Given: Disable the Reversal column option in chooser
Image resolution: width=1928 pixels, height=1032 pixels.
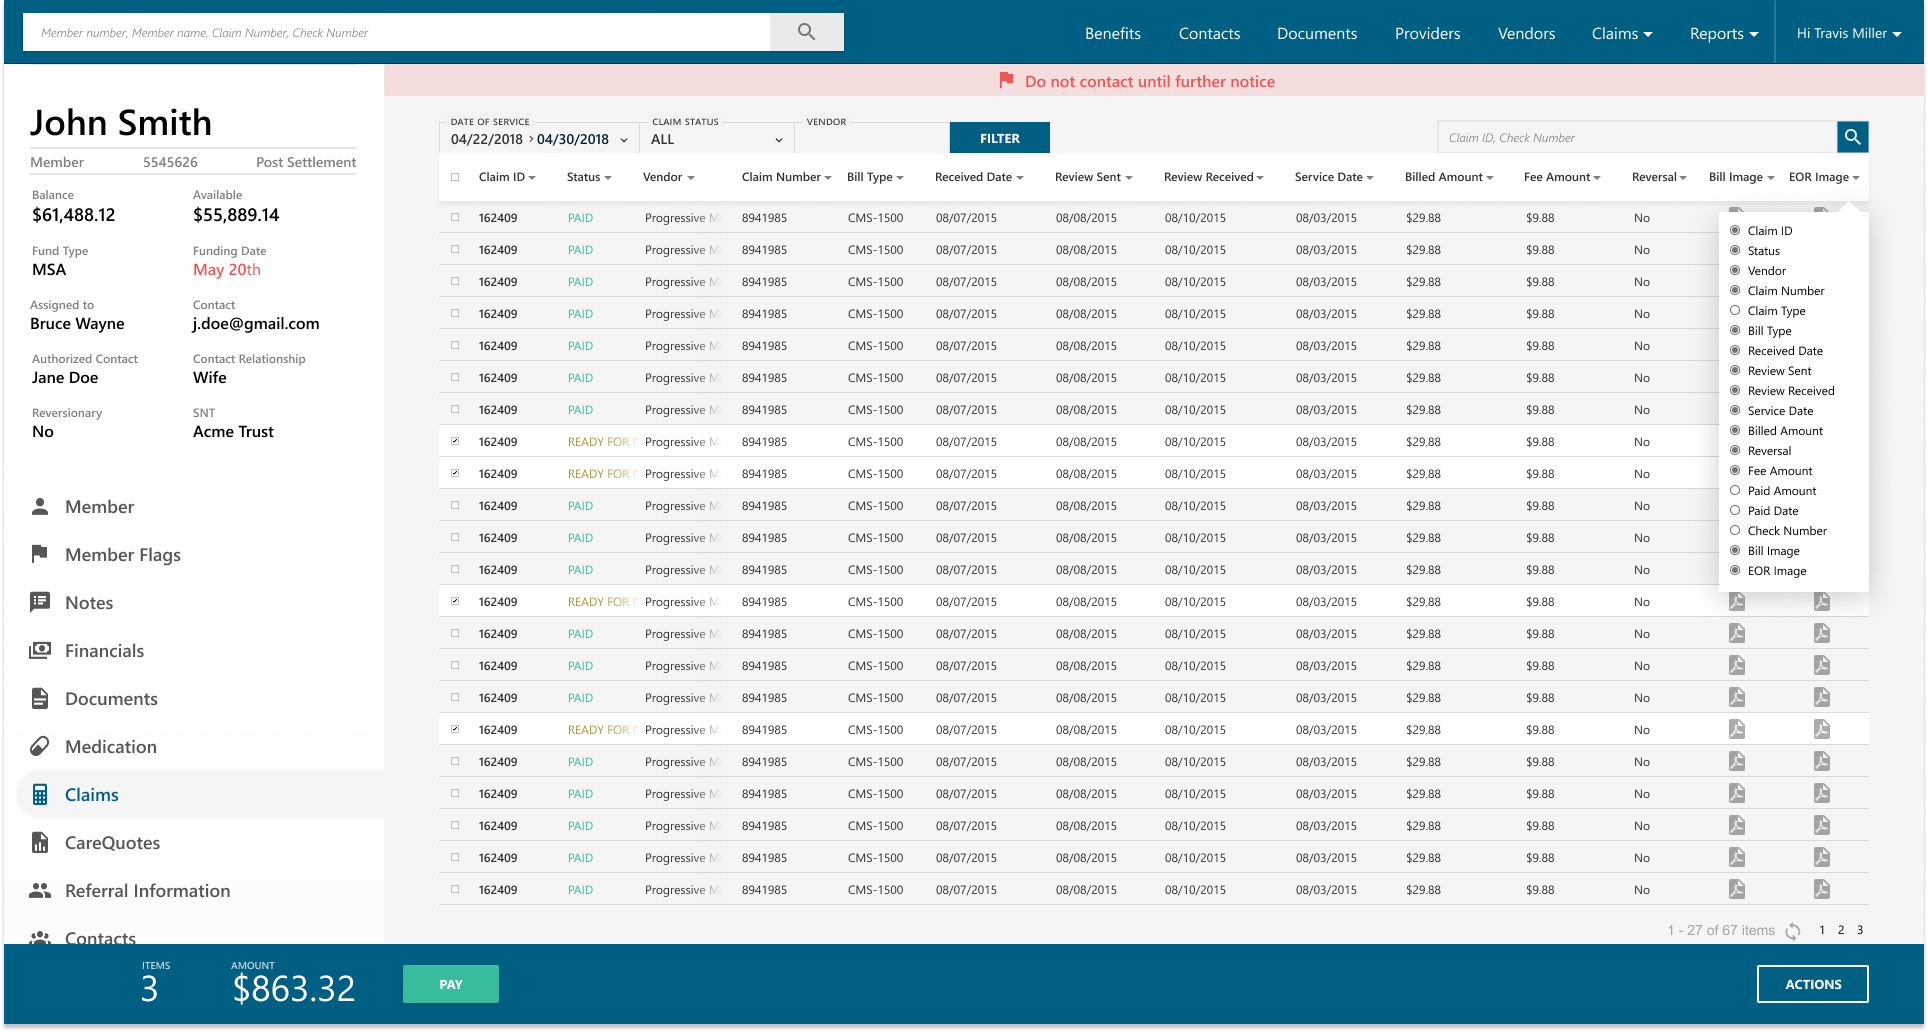Looking at the screenshot, I should (x=1735, y=450).
